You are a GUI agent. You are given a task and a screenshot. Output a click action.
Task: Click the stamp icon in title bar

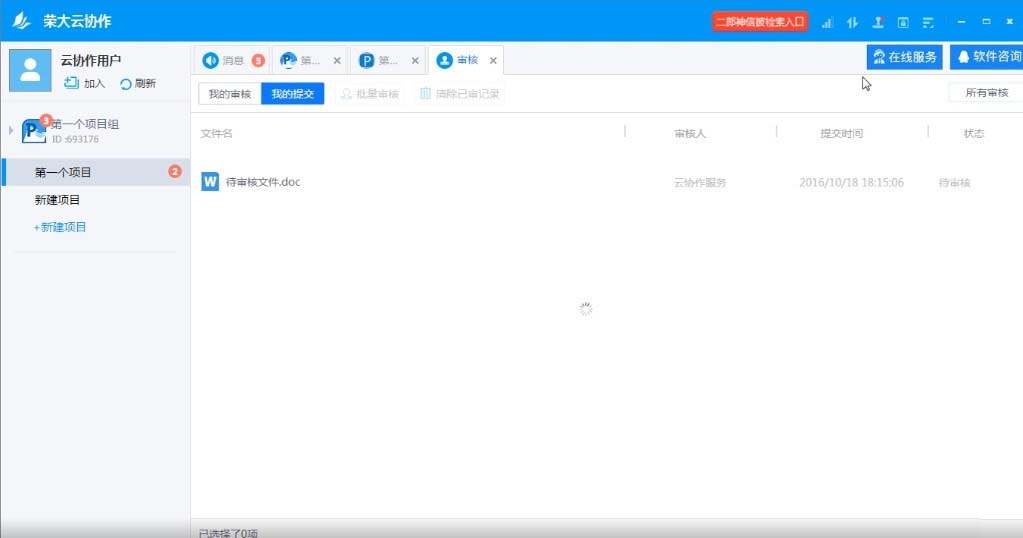pyautogui.click(x=878, y=22)
